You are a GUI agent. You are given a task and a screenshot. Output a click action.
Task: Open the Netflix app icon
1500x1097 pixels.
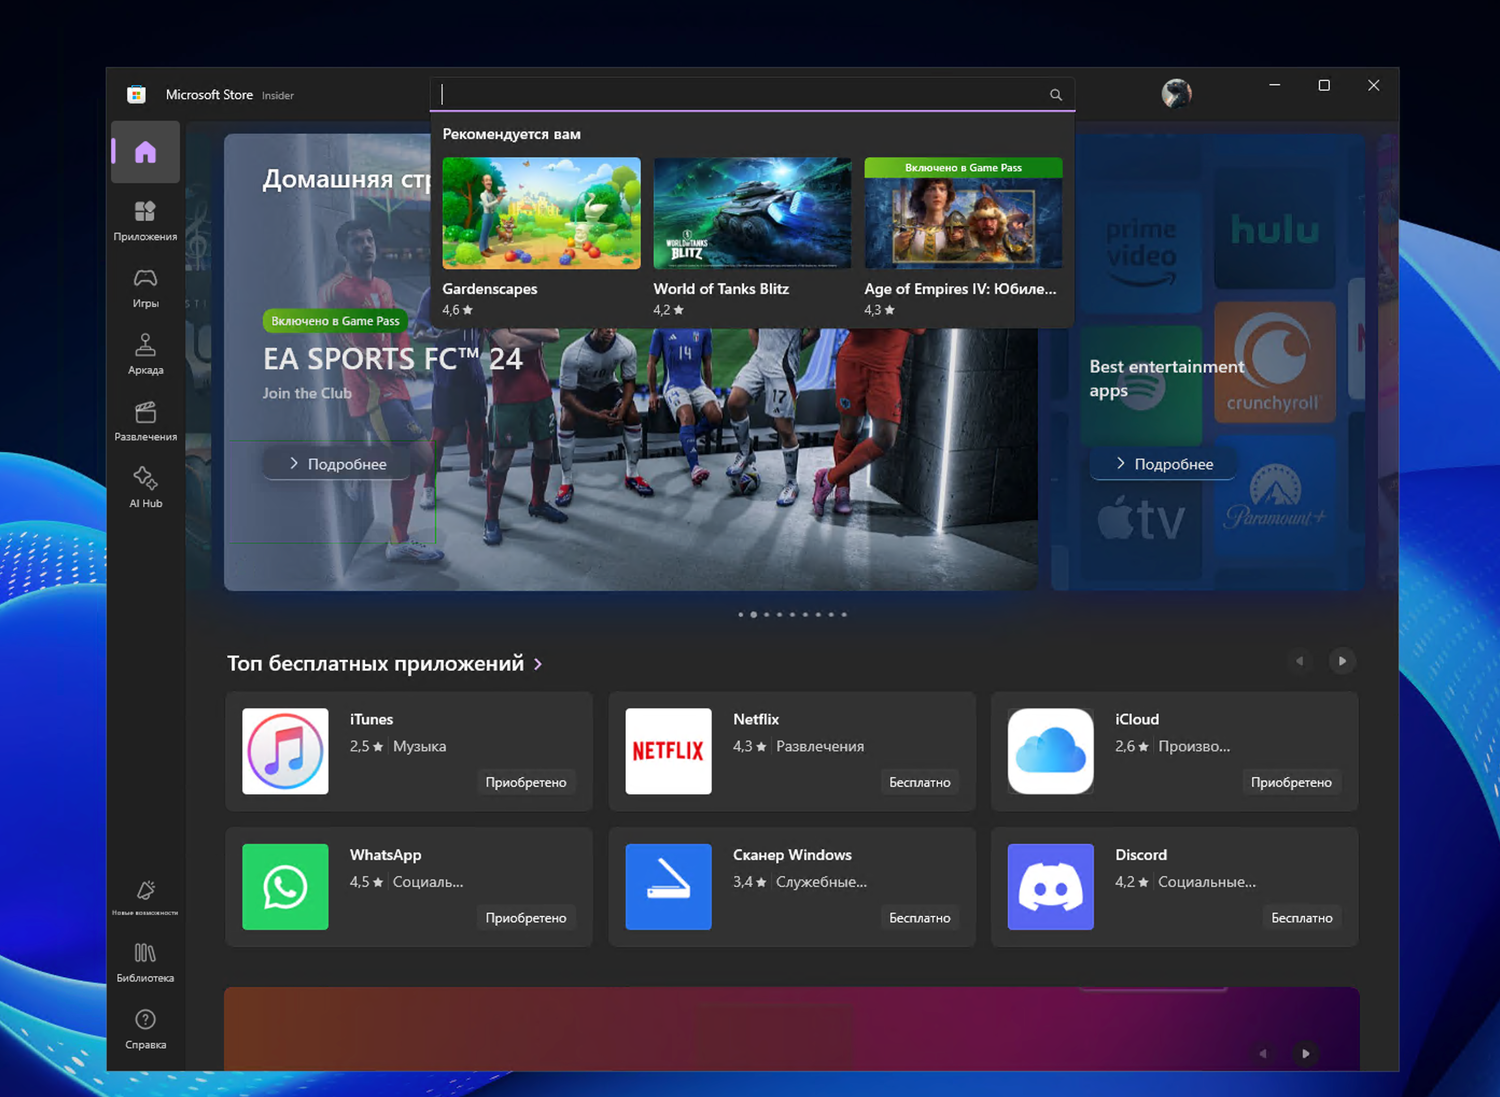668,751
